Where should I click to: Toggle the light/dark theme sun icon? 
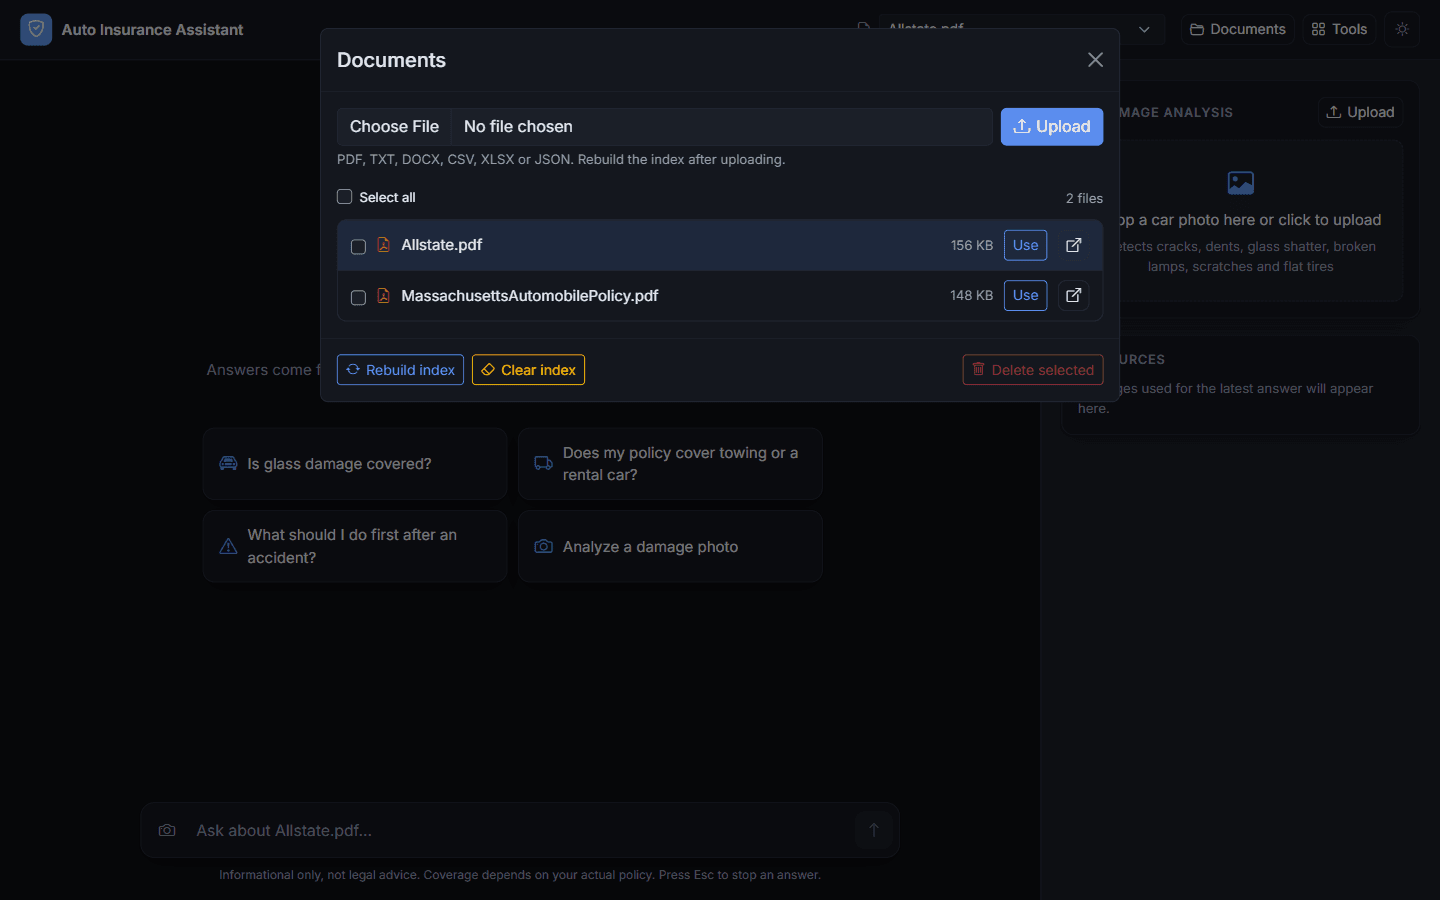point(1402,29)
